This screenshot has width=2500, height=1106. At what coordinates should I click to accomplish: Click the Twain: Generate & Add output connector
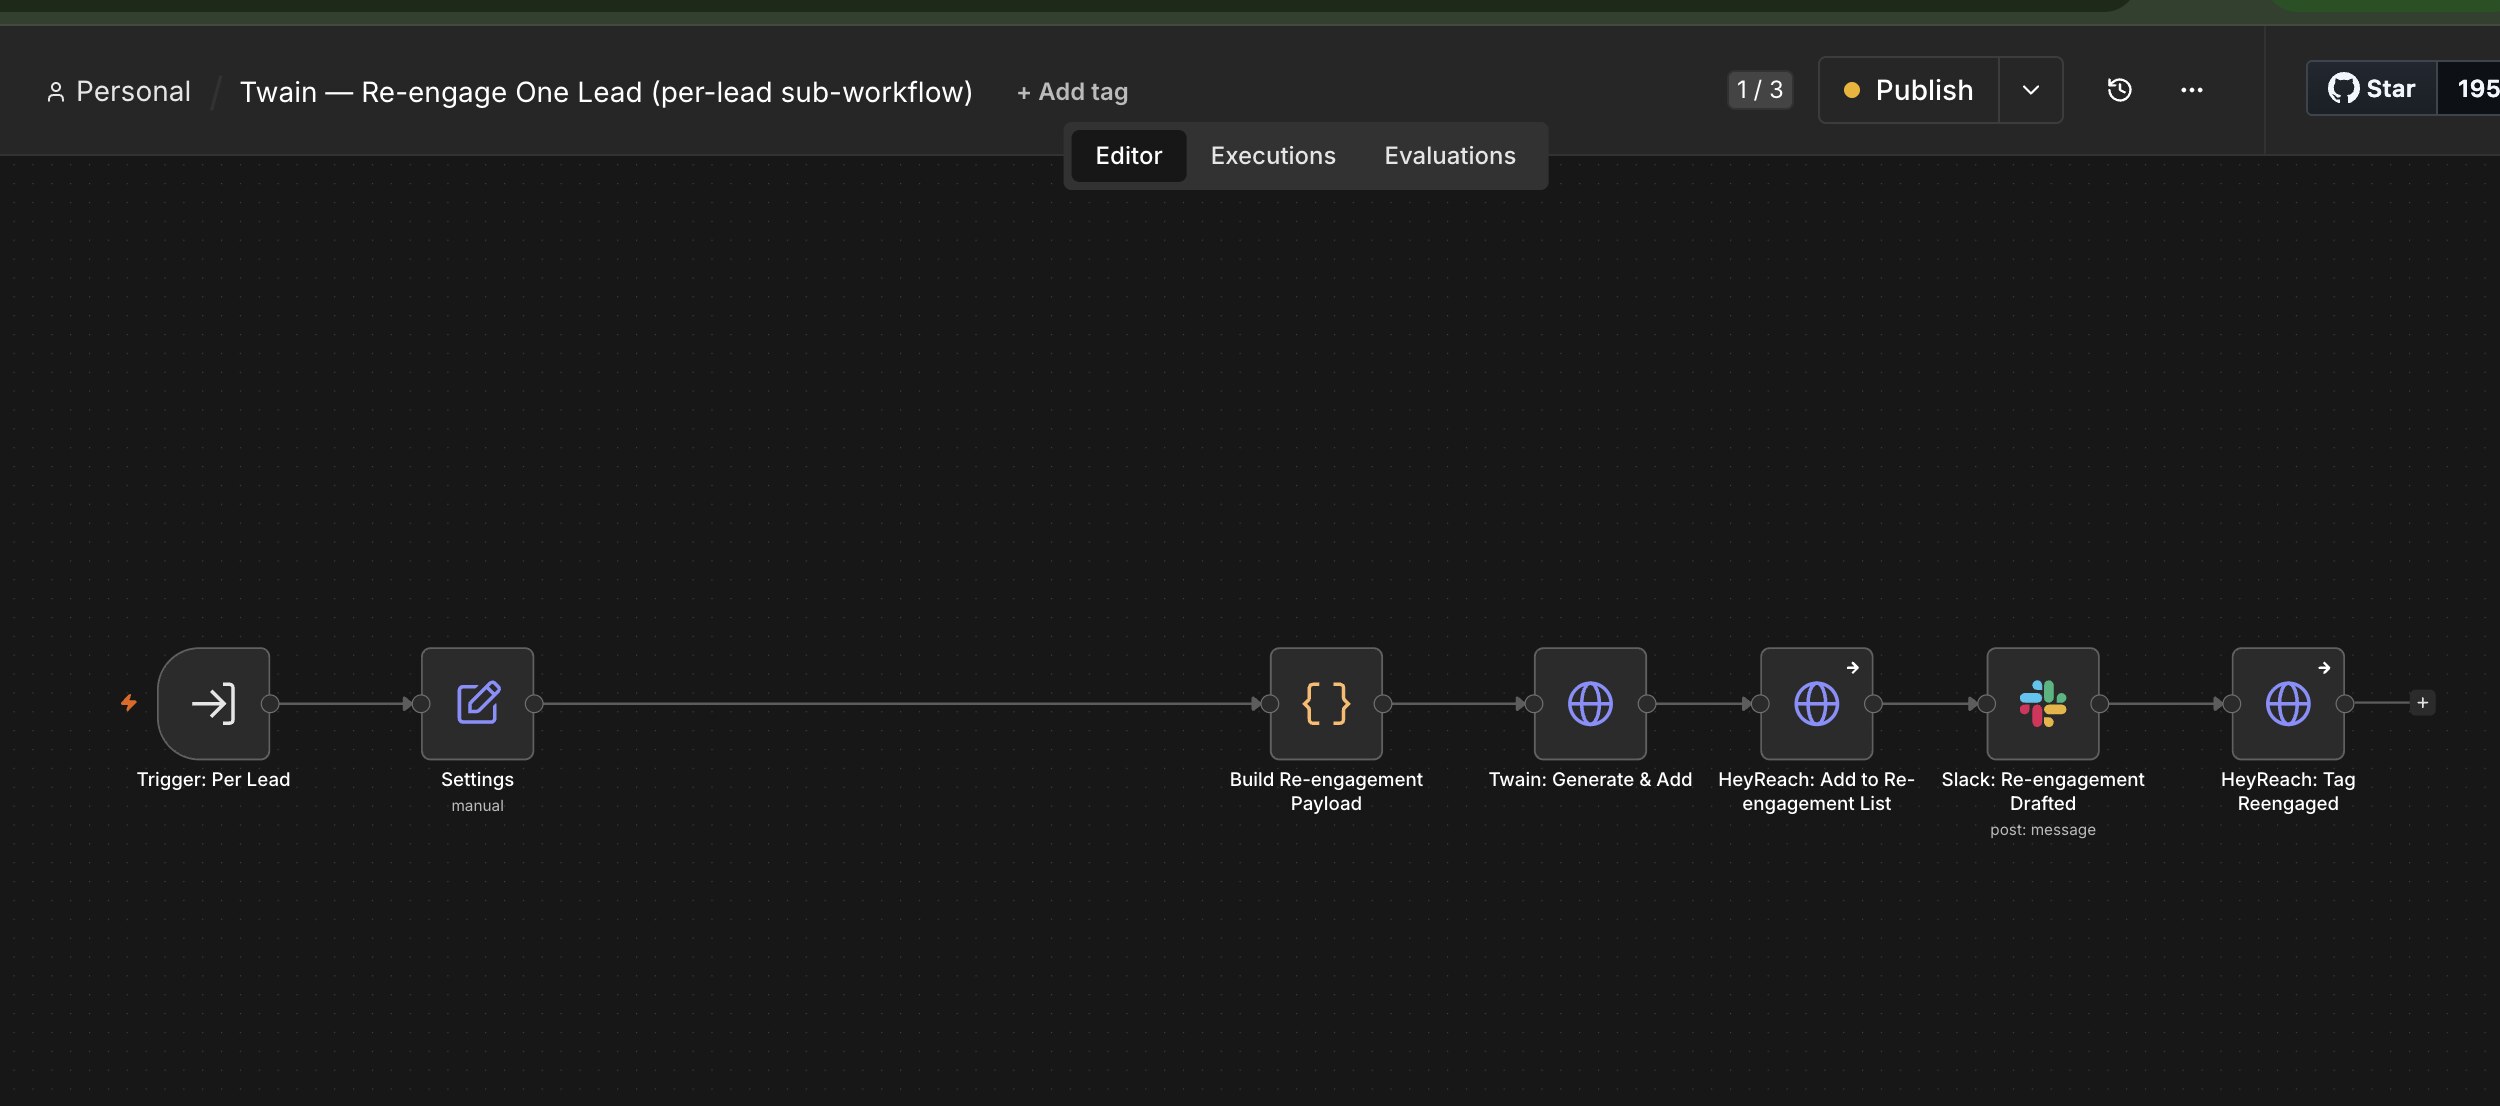point(1647,704)
